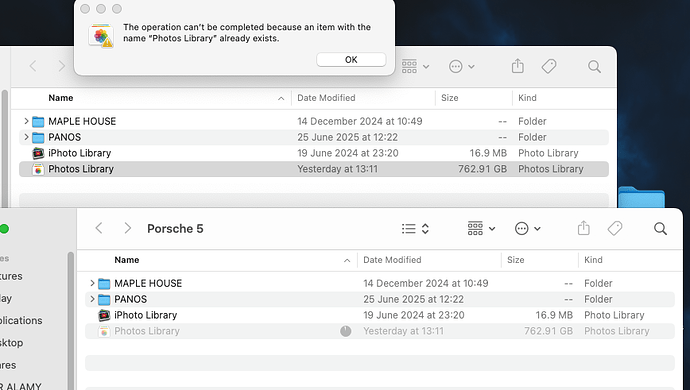Open action (ellipsis) menu in Porsche 5 window
The height and width of the screenshot is (390, 690).
(527, 228)
